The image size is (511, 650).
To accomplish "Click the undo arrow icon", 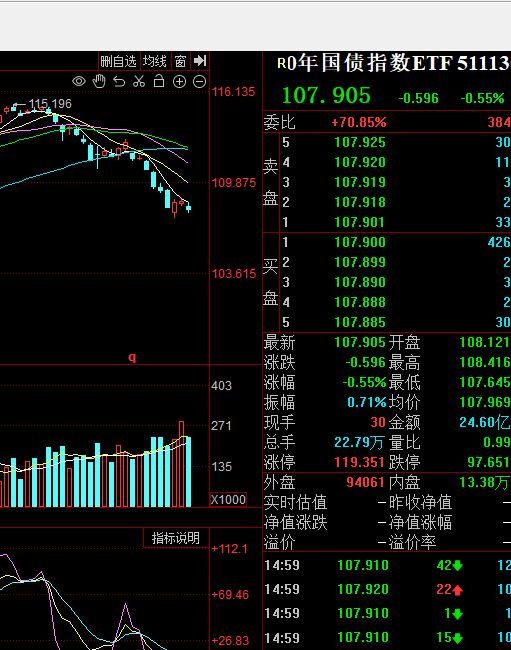I will pos(119,82).
